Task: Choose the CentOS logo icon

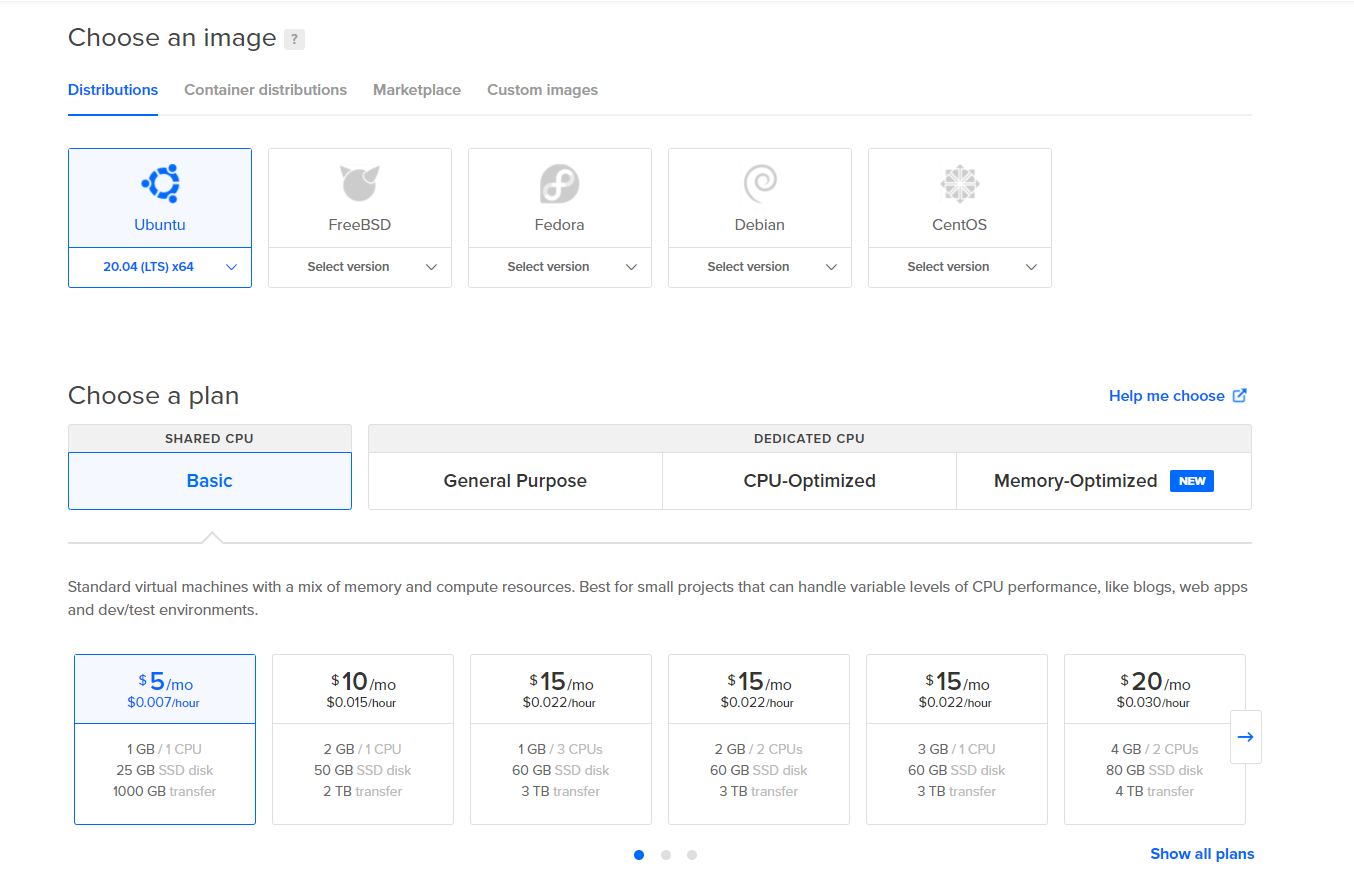Action: pos(960,184)
